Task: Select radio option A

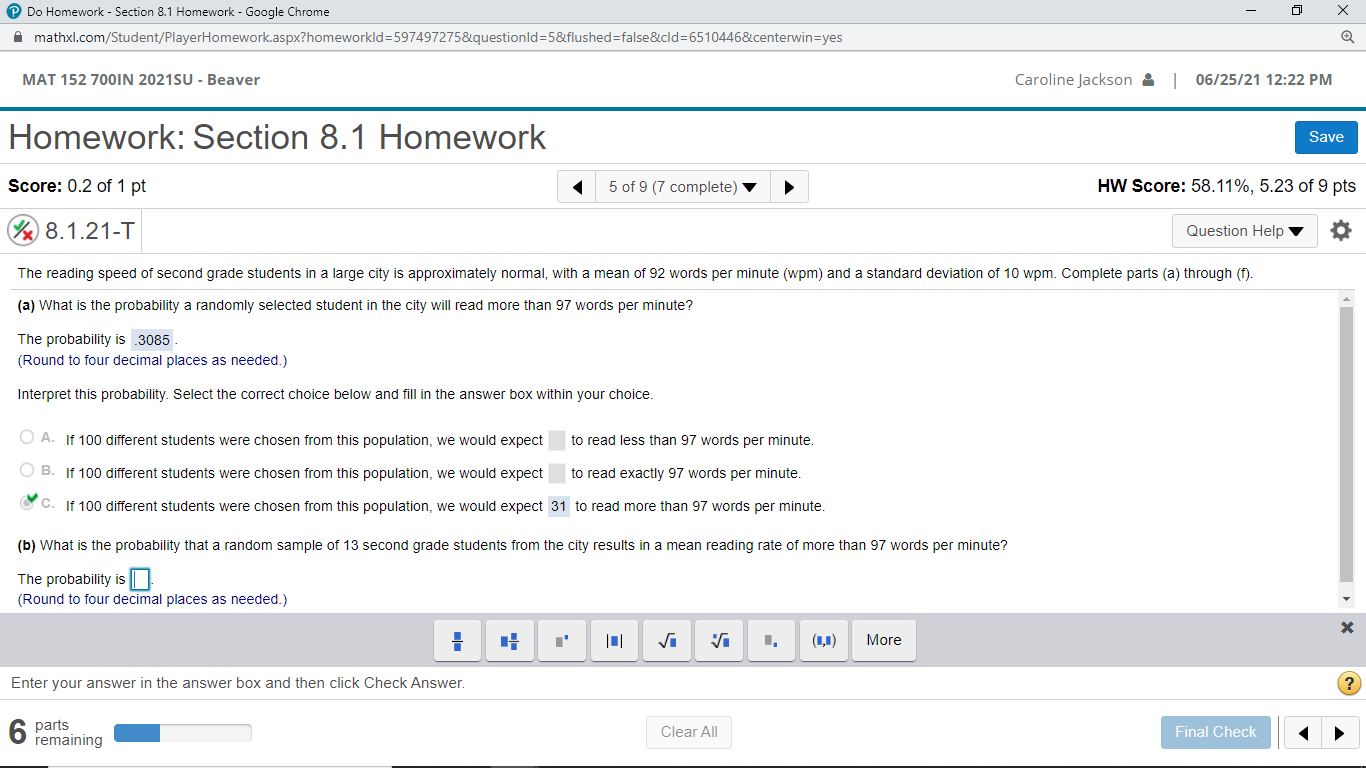Action: 27,437
